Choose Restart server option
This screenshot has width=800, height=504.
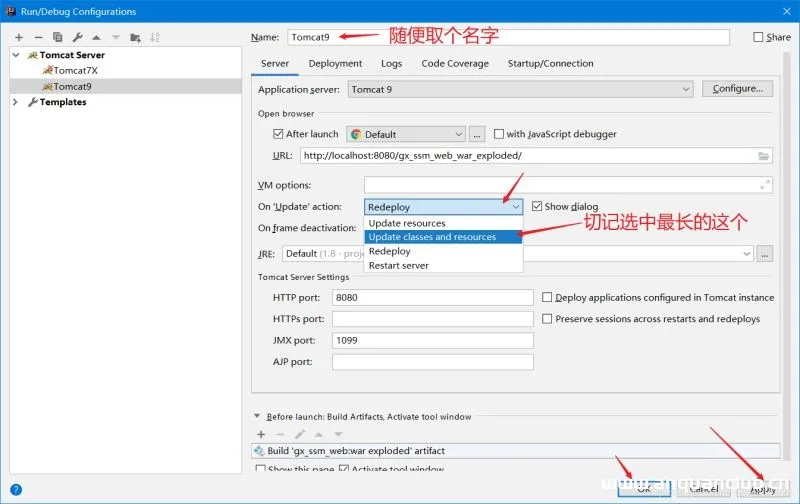pyautogui.click(x=443, y=265)
